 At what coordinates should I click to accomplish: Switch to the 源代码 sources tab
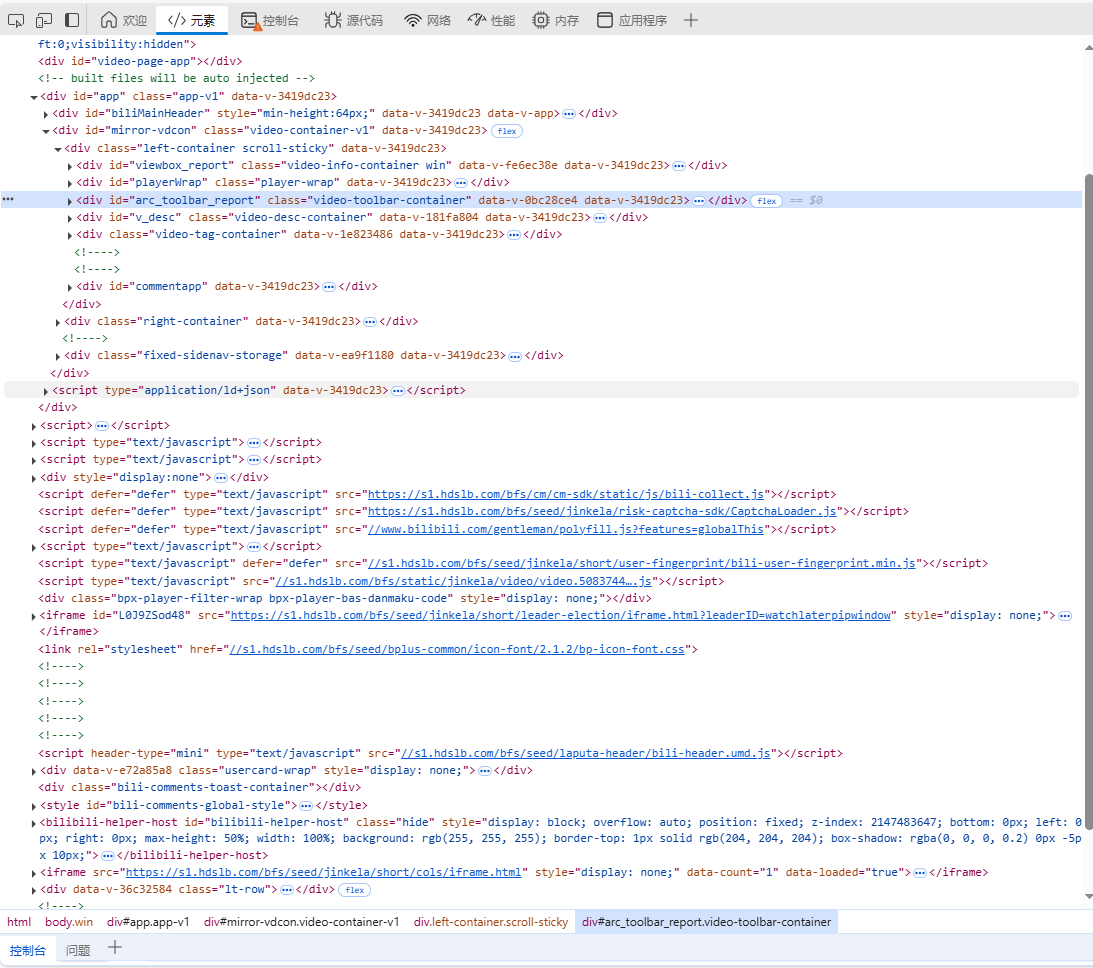point(353,20)
